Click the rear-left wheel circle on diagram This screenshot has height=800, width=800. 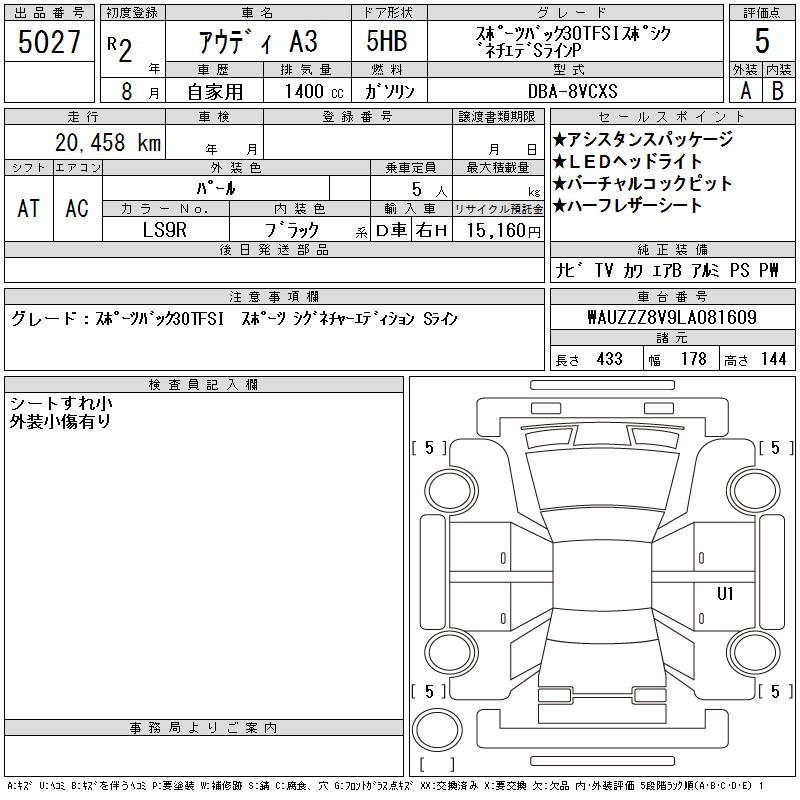[x=451, y=652]
